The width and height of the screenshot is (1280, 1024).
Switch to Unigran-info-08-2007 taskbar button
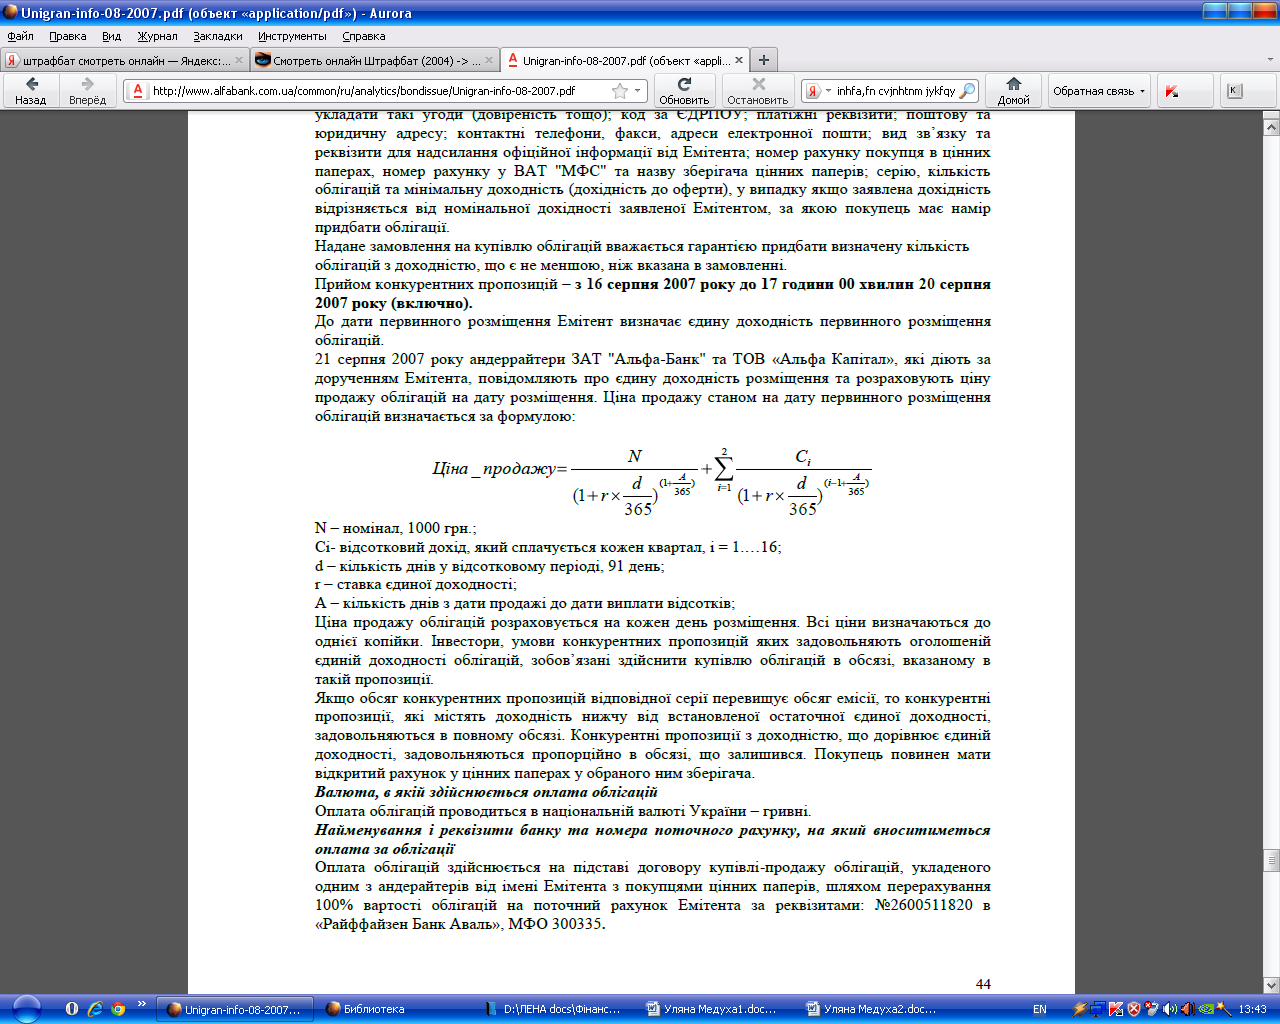tap(235, 1009)
